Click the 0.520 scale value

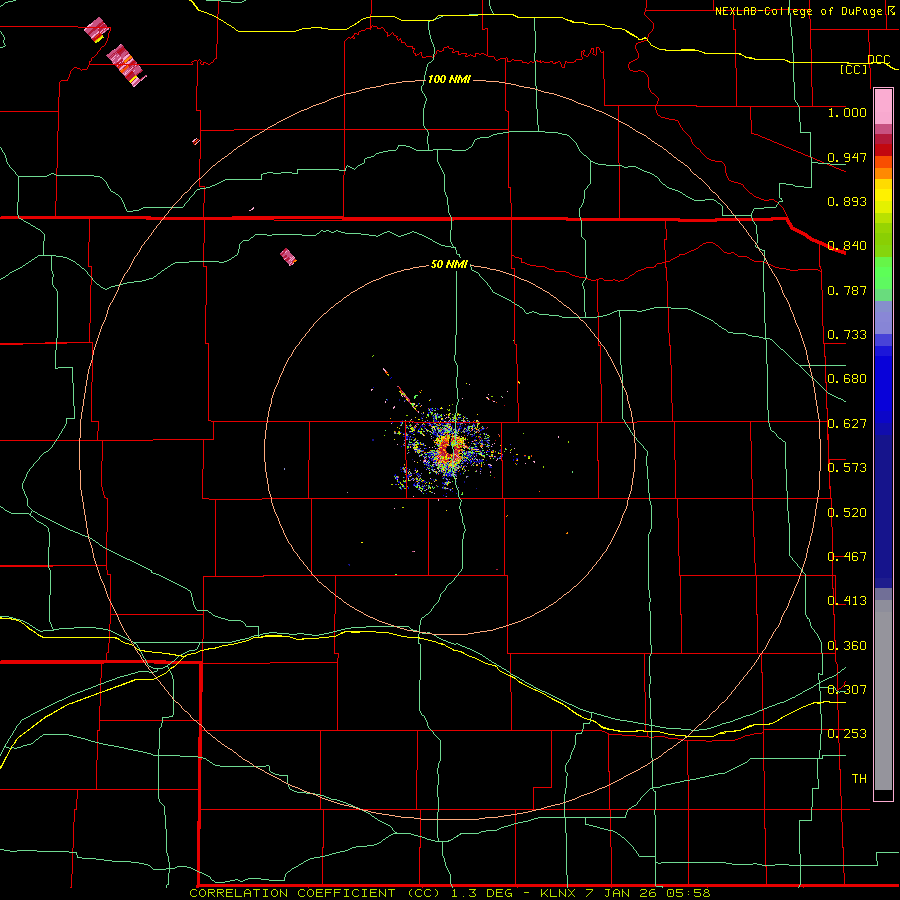click(847, 513)
